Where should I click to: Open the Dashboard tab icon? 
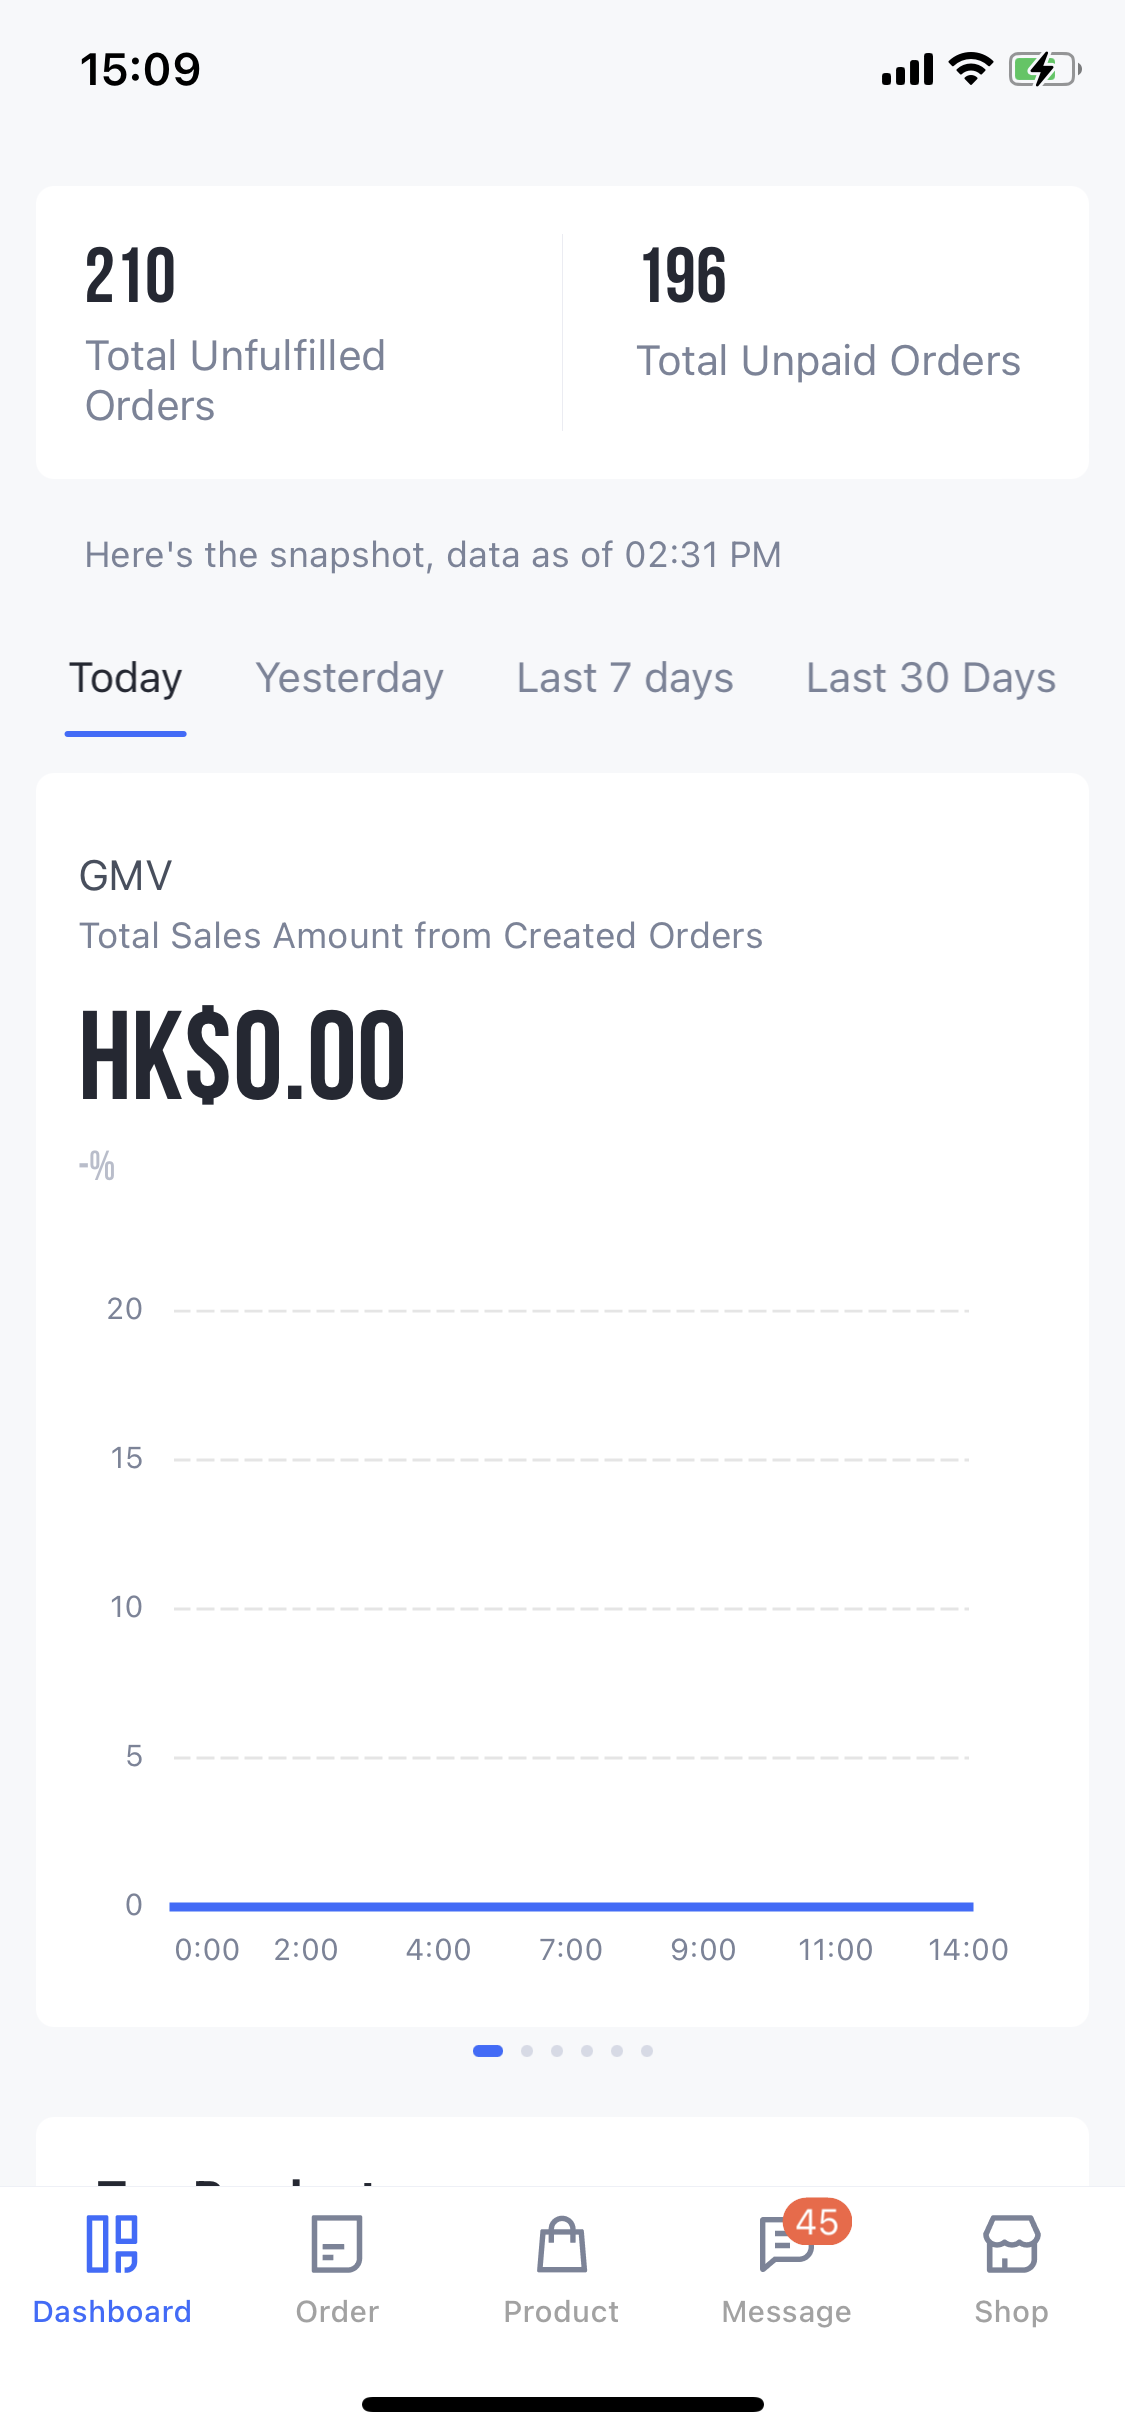click(112, 2244)
